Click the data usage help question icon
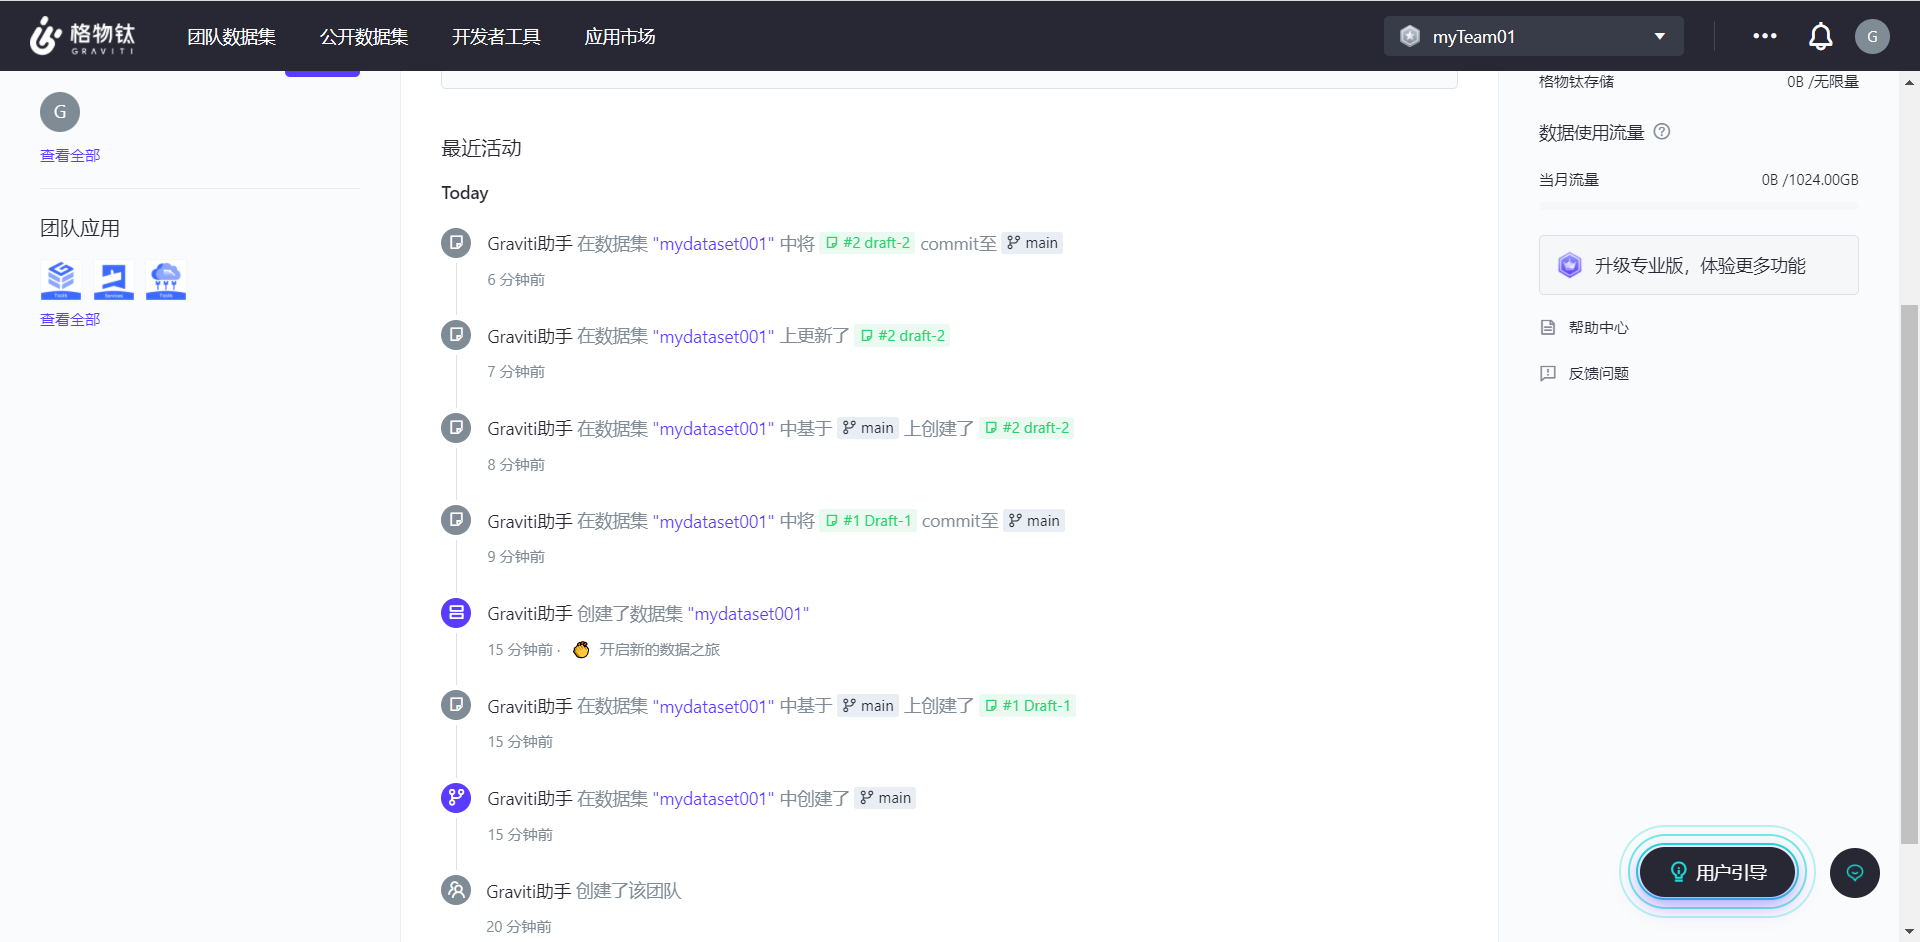 point(1662,131)
